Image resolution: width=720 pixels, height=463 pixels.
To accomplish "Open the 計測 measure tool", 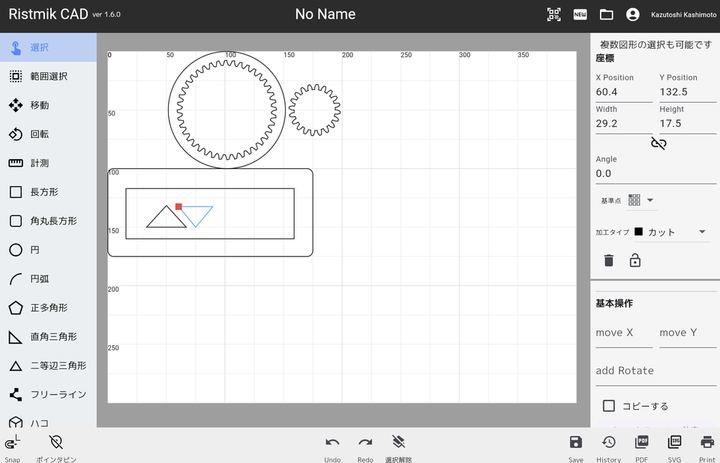I will coord(48,163).
